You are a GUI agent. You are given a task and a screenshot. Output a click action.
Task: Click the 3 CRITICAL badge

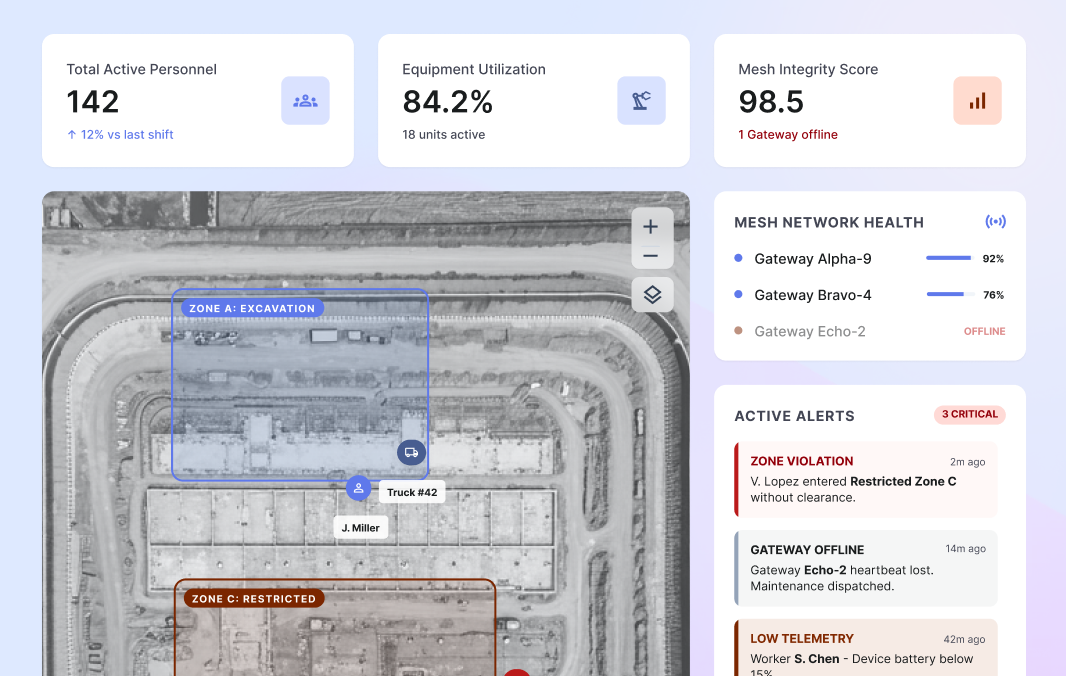969,414
